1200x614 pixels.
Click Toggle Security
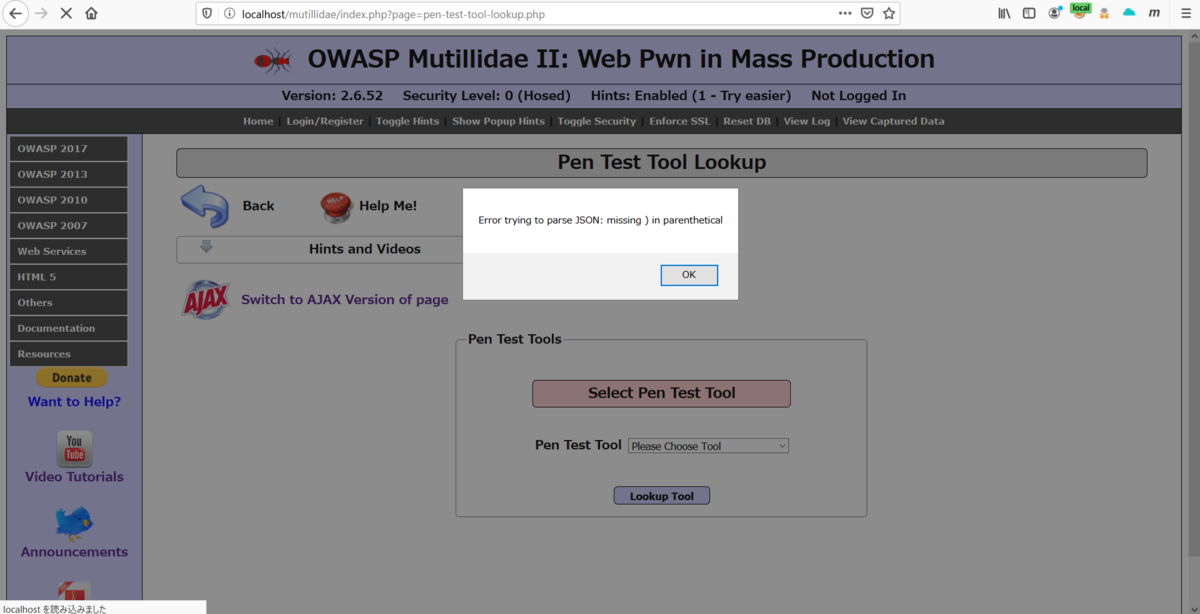[596, 121]
